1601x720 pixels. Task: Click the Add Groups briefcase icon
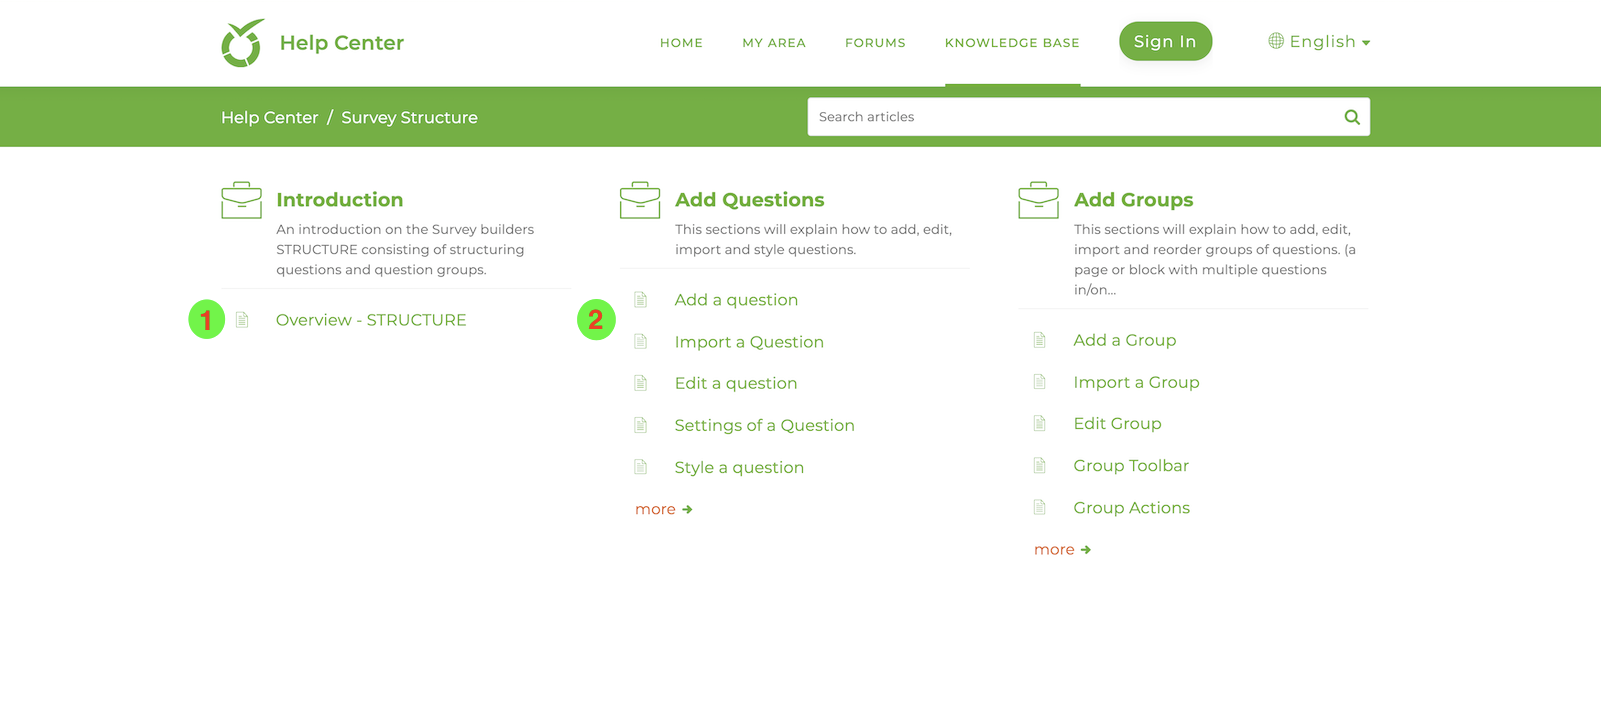(1038, 200)
